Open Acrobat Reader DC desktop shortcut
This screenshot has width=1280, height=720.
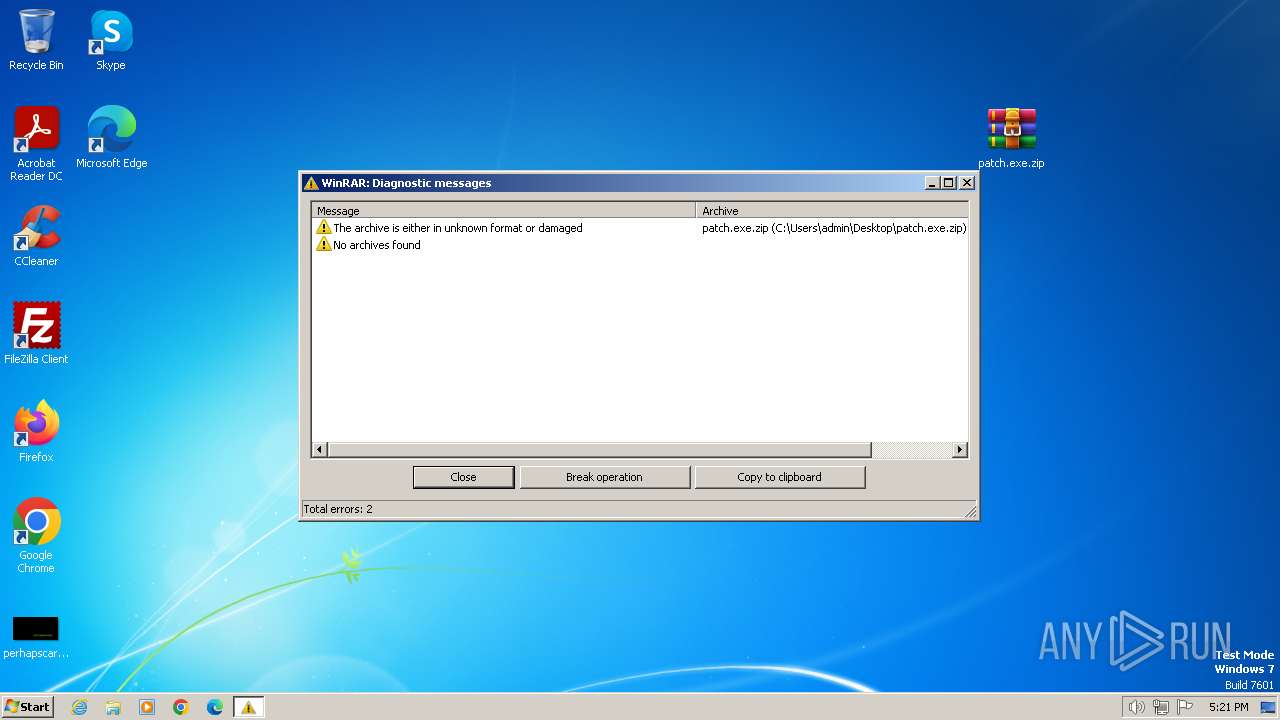36,144
